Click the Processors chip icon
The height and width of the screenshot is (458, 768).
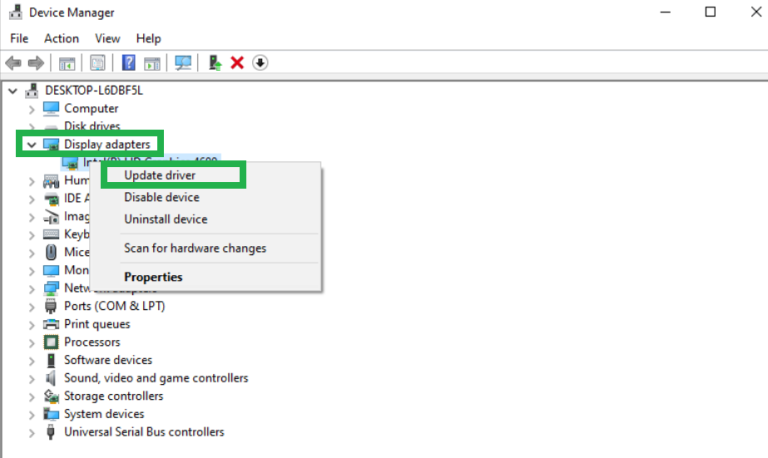click(x=51, y=342)
